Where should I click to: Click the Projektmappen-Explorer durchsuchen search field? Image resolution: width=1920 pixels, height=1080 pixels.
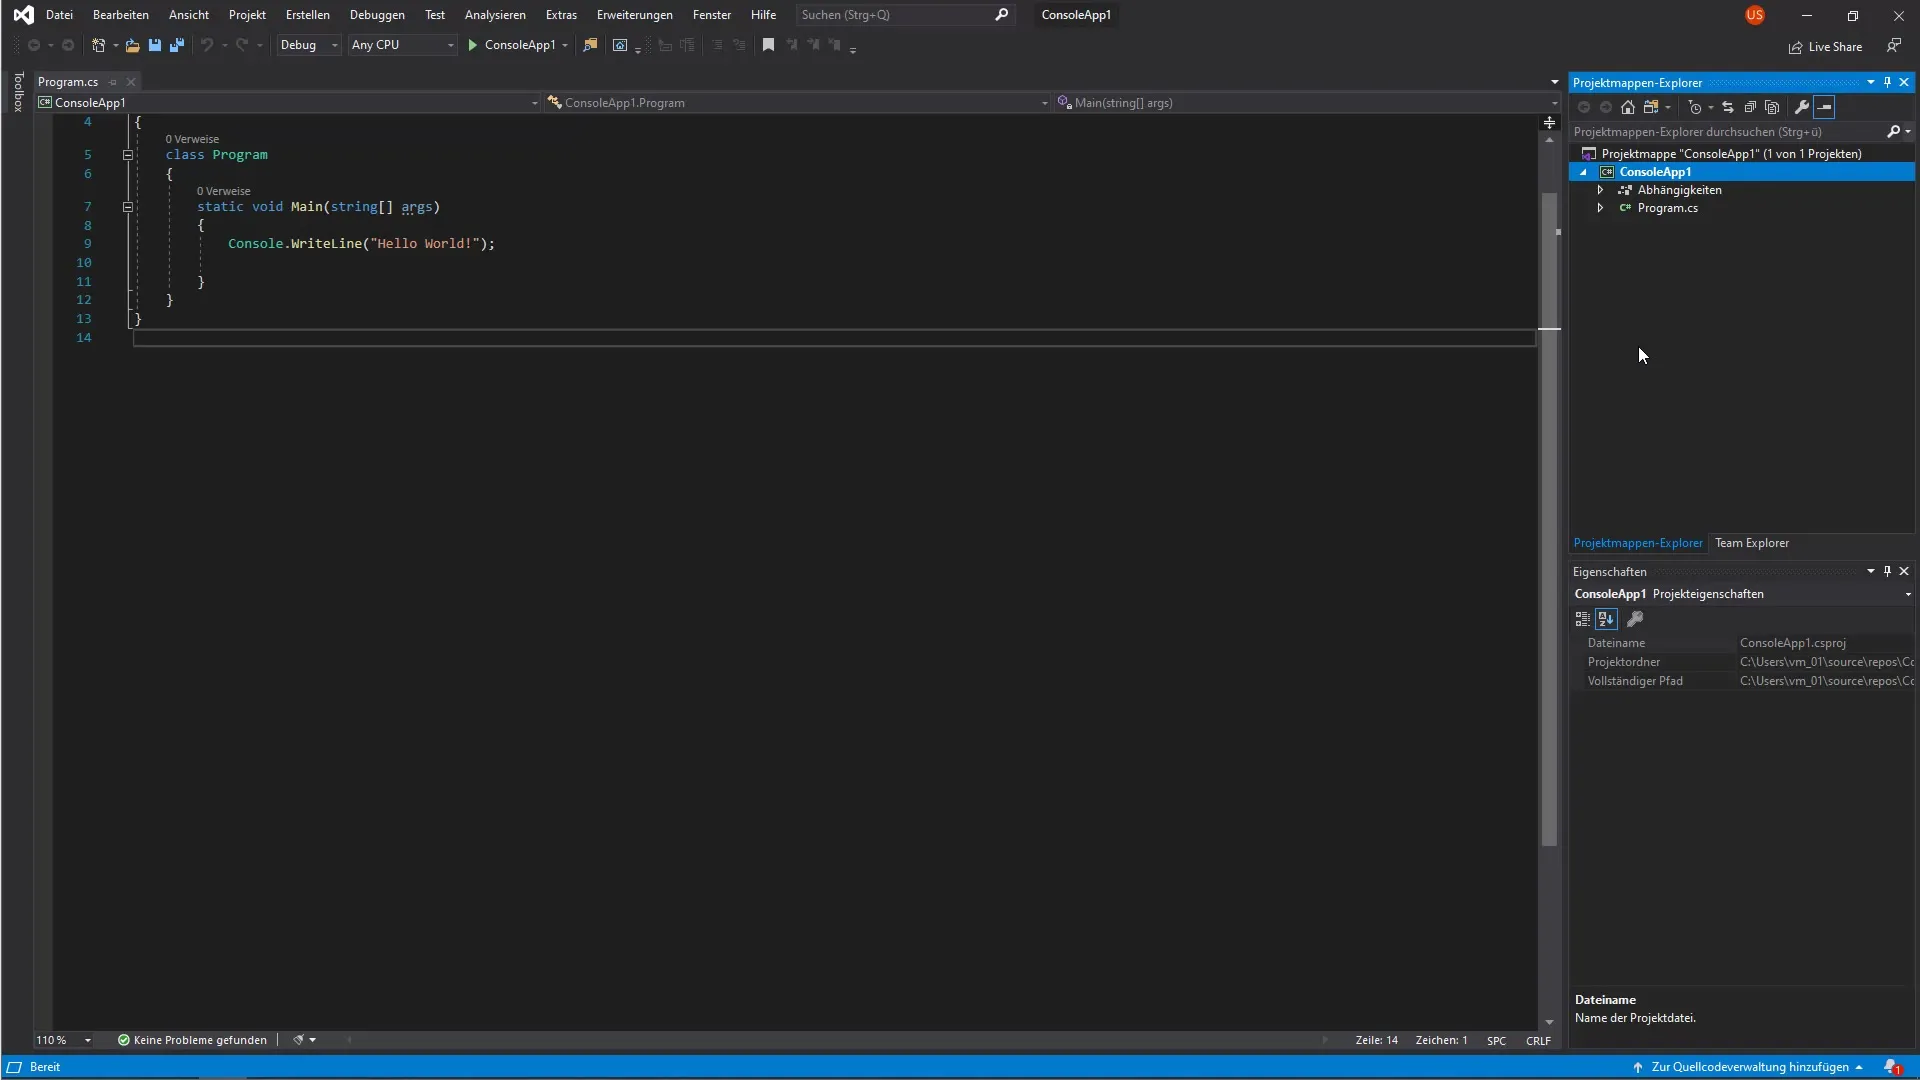(x=1727, y=131)
